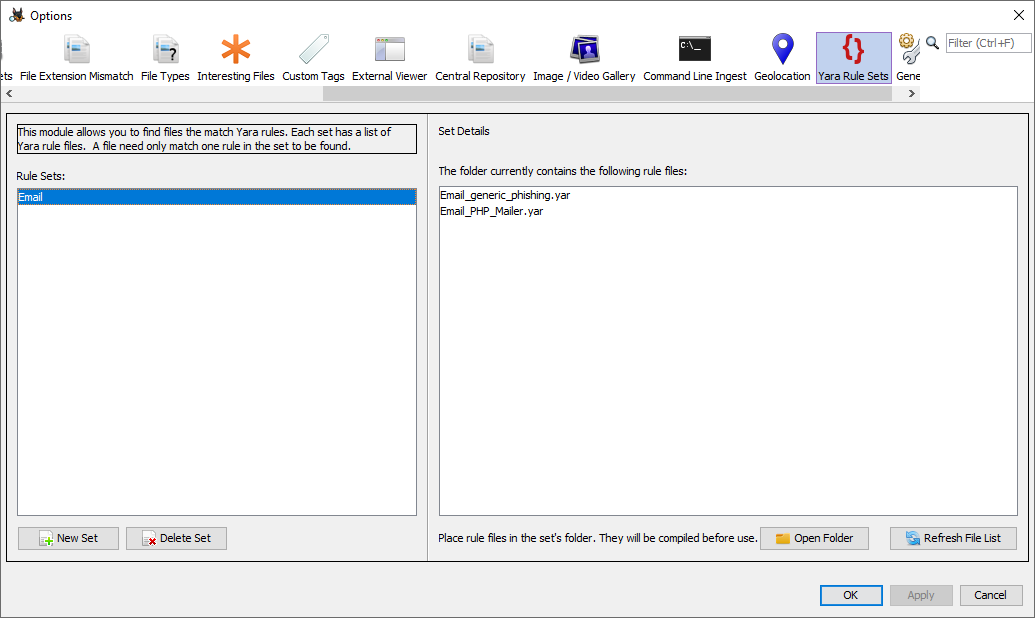This screenshot has height=618, width=1035.
Task: Open the Image / Video Gallery settings
Action: [x=584, y=58]
